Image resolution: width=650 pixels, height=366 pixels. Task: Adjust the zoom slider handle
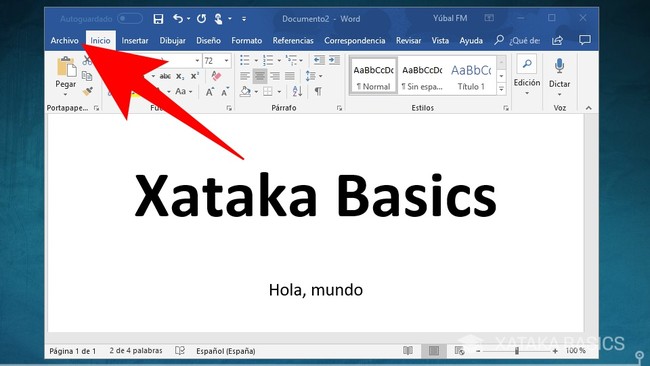click(517, 351)
